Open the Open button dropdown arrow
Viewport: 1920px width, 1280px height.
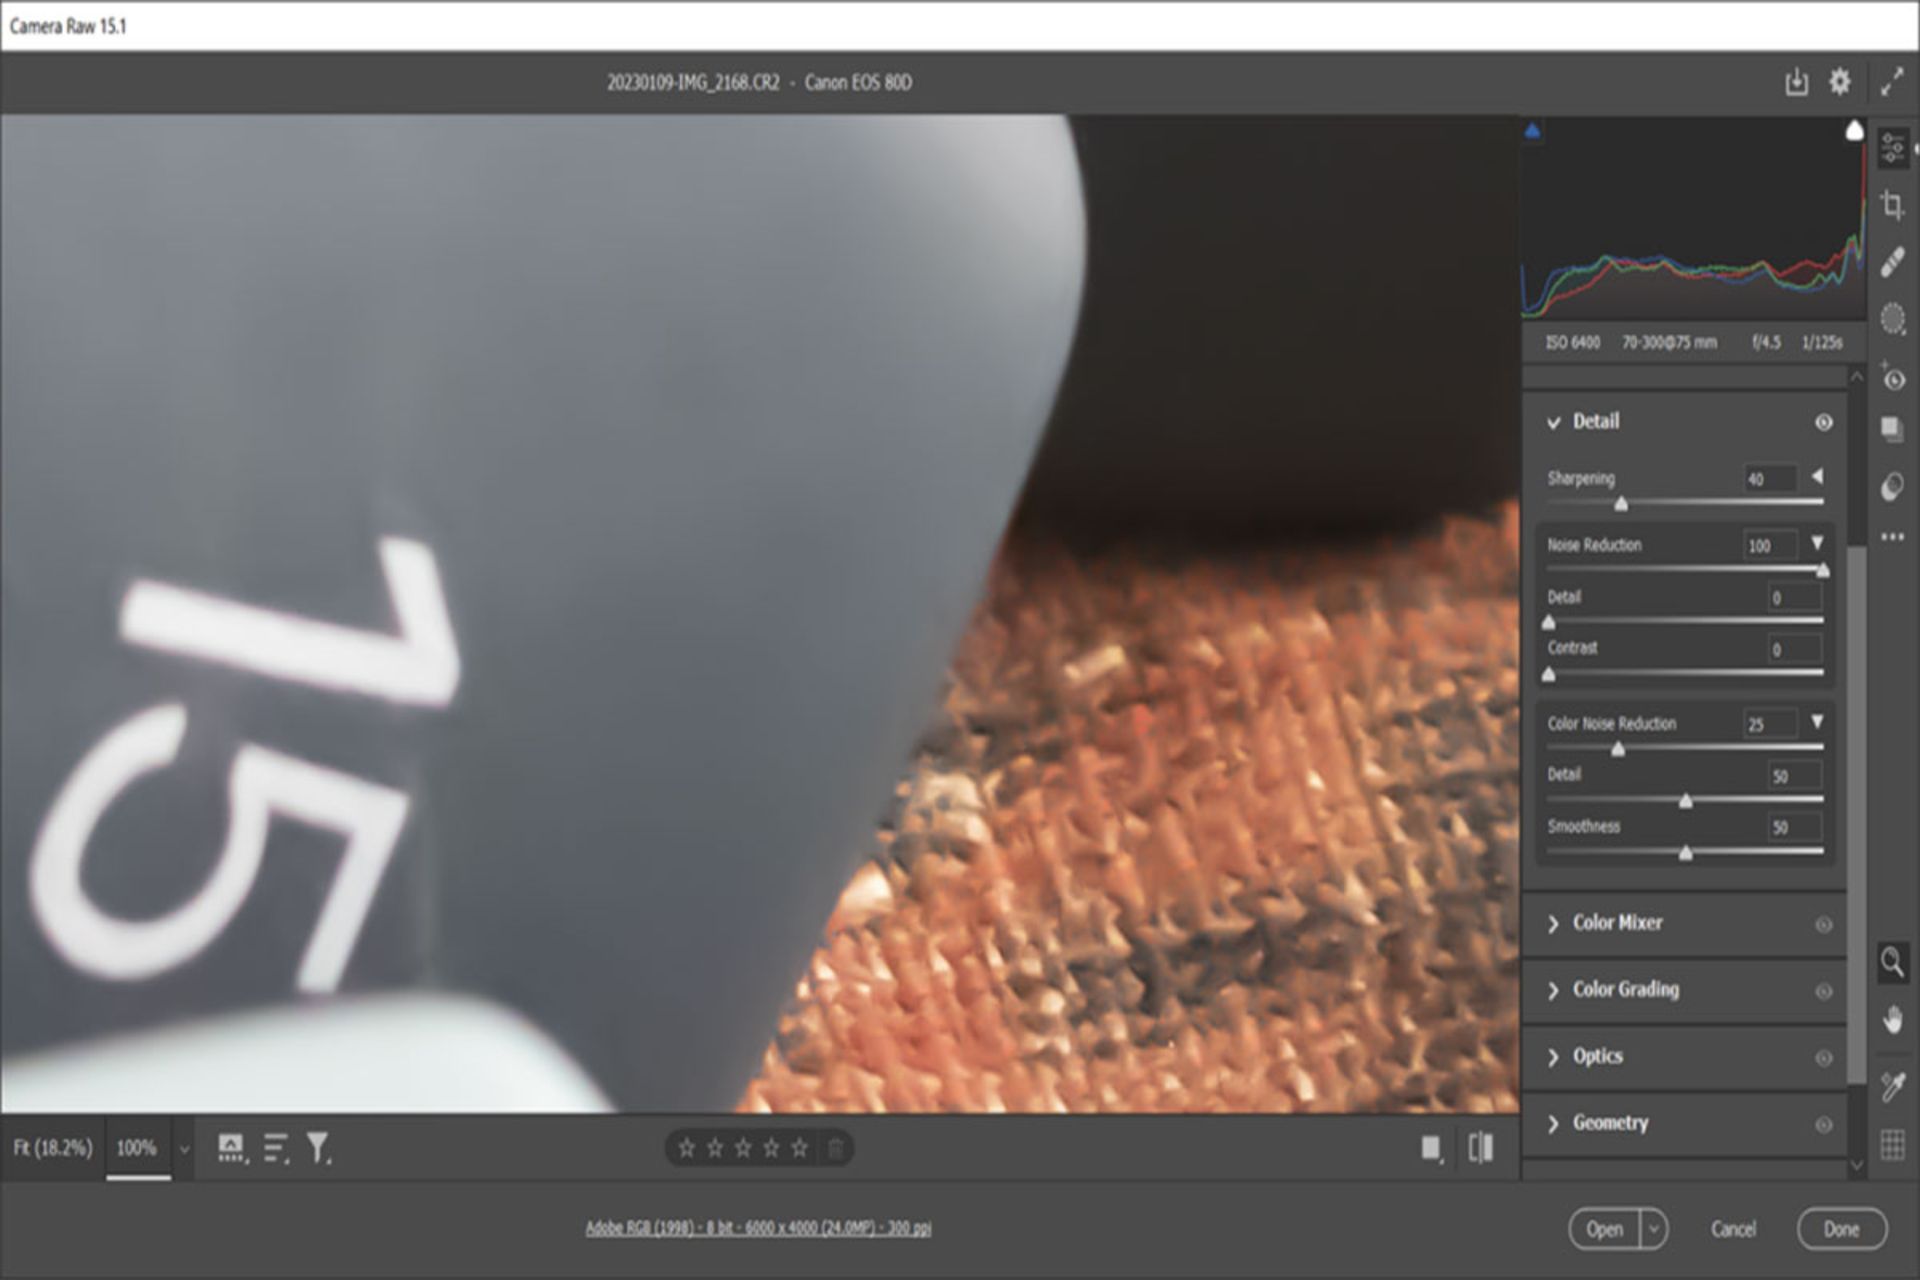pyautogui.click(x=1654, y=1228)
